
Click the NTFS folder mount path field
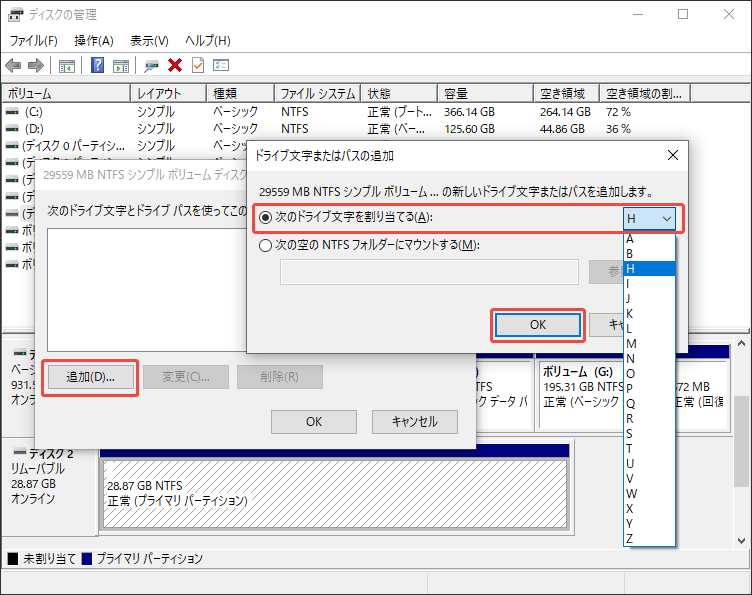pos(429,272)
